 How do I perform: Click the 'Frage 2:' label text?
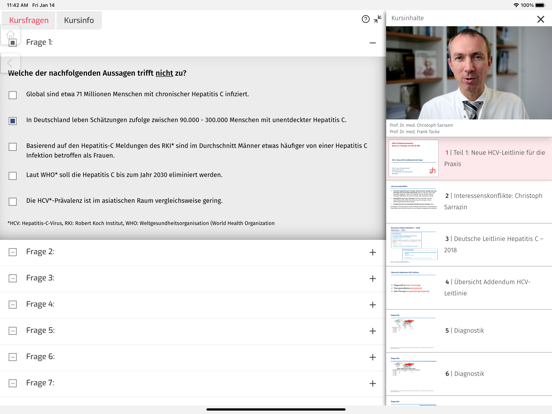point(40,252)
